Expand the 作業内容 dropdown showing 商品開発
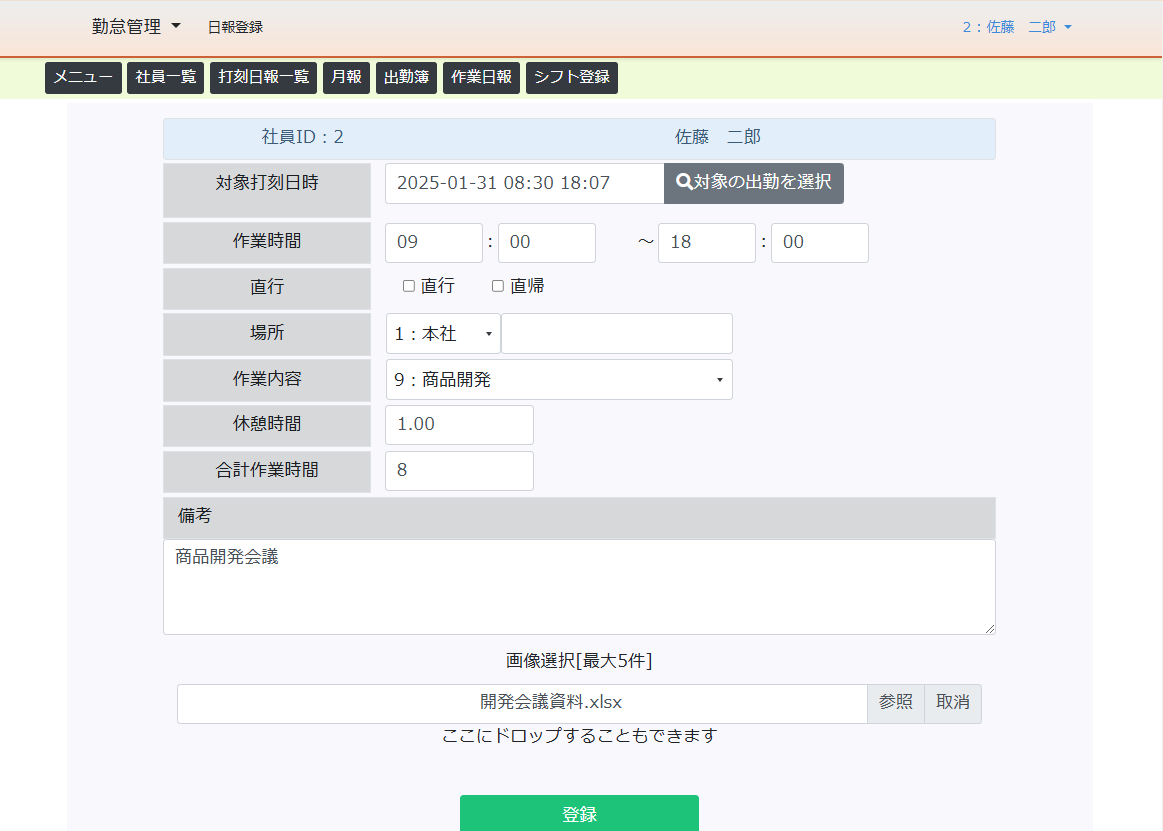The width and height of the screenshot is (1163, 831). point(558,380)
